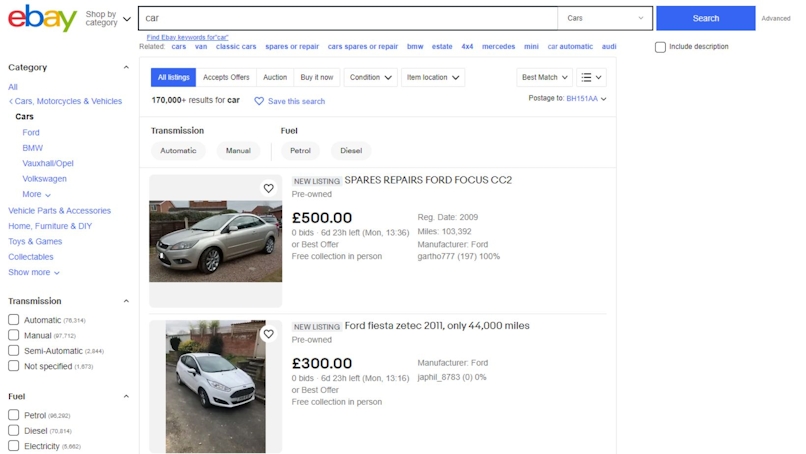Check Automatic transmission filter

pyautogui.click(x=14, y=320)
